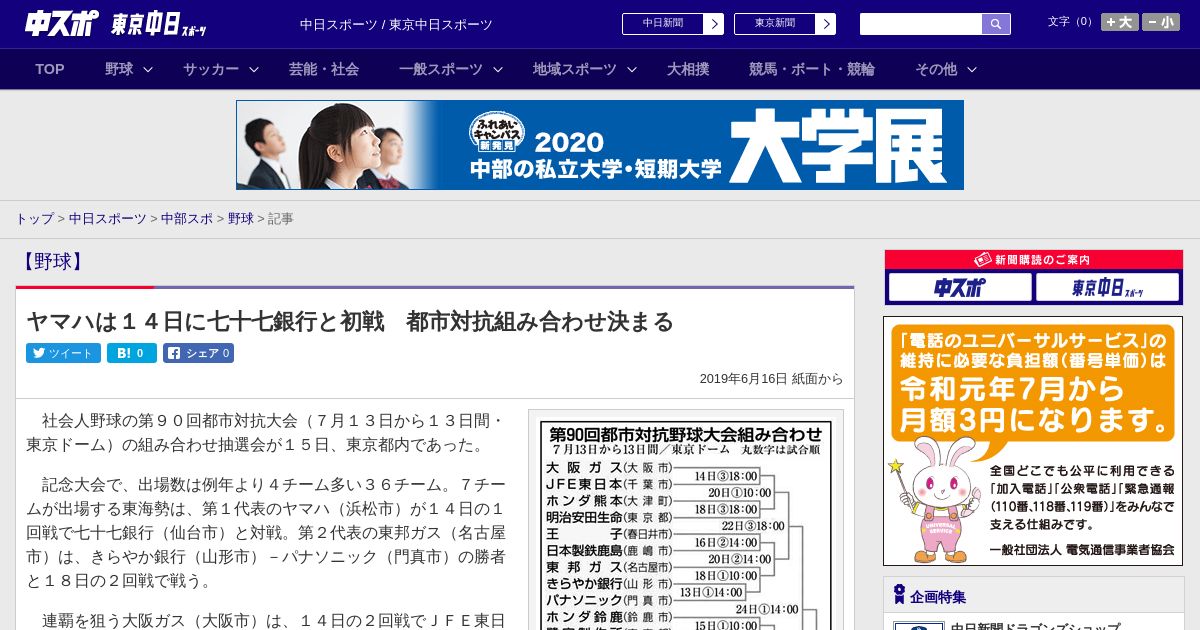Increase the text size with +大
This screenshot has height=630, width=1200.
(x=1120, y=22)
